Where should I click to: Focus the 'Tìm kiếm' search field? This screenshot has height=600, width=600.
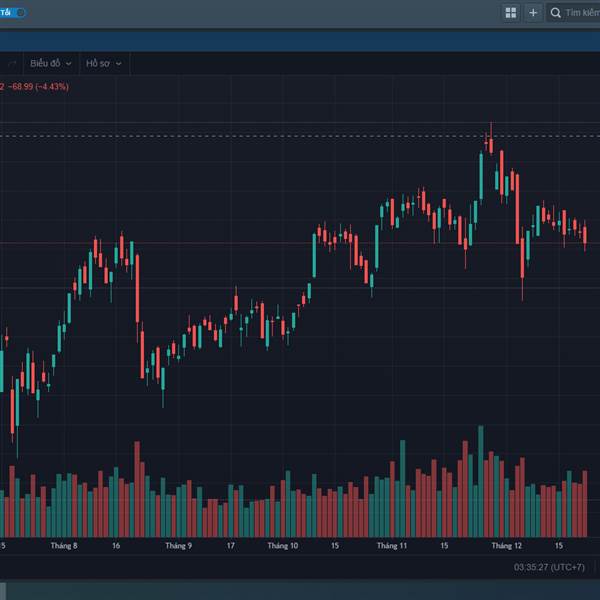tap(573, 13)
